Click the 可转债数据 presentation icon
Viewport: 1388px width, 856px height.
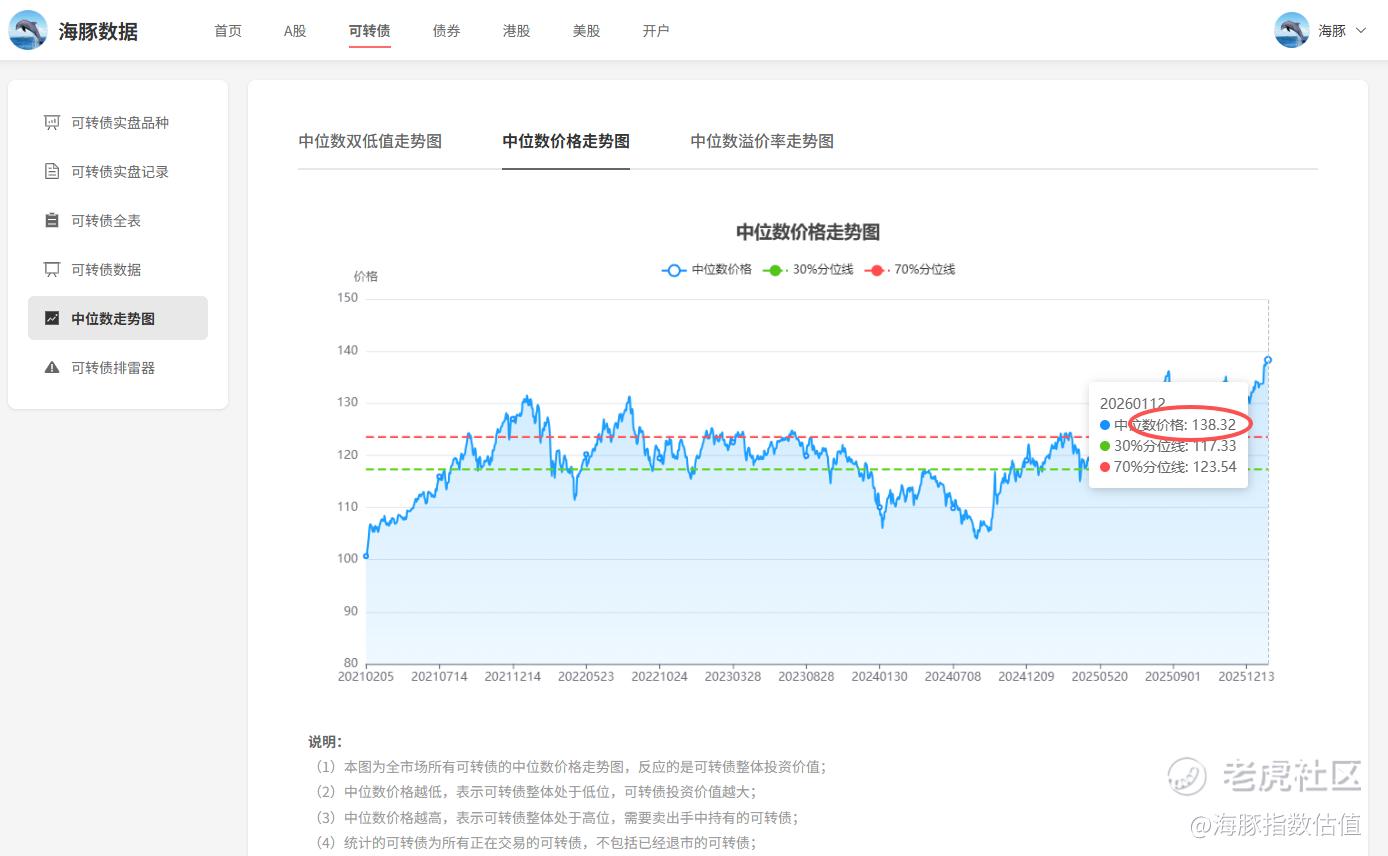tap(52, 270)
